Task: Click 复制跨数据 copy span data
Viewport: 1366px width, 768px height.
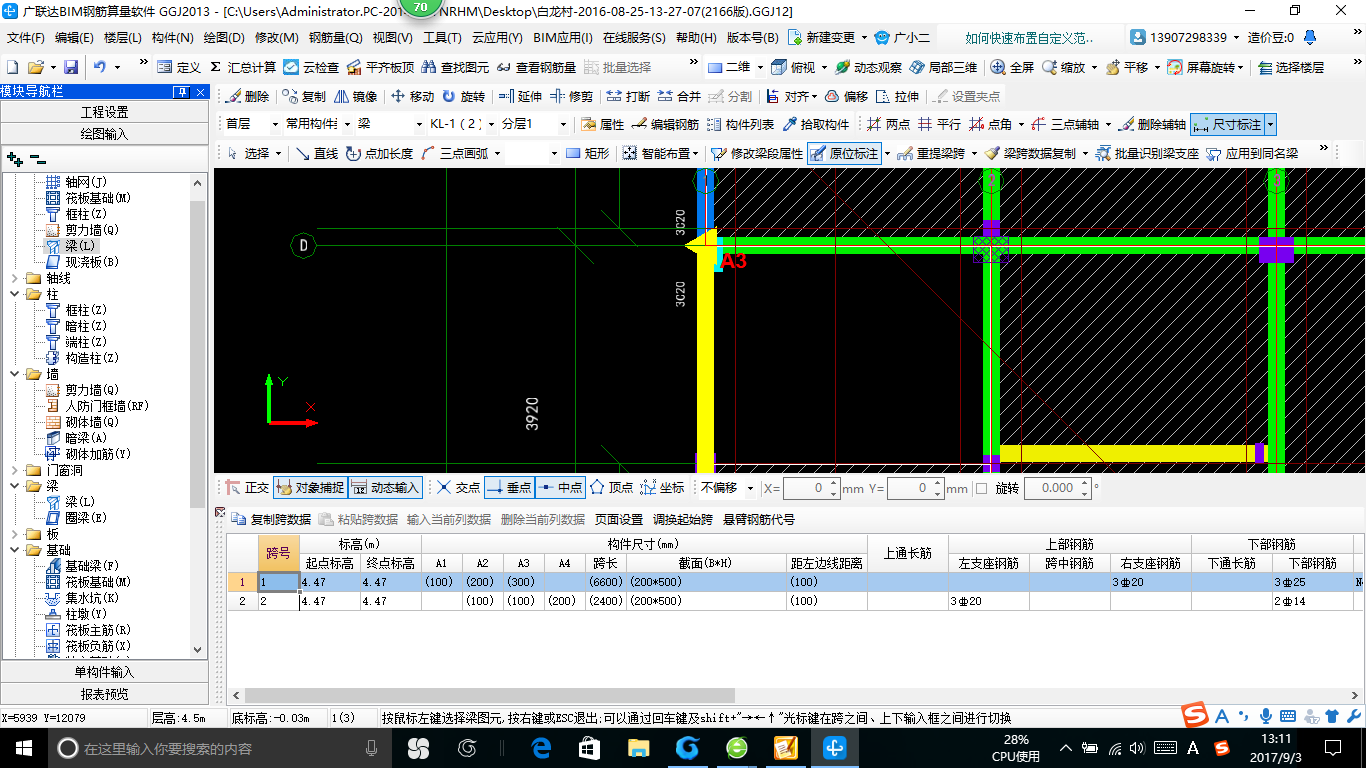Action: 272,520
